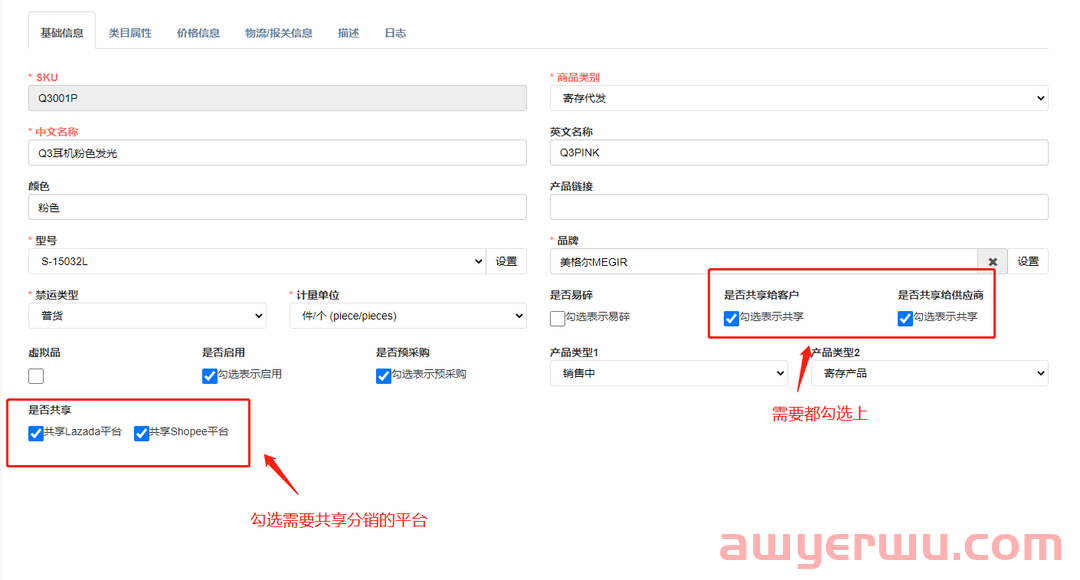Toggle the 勾选表示预采购 checkbox

coord(384,376)
